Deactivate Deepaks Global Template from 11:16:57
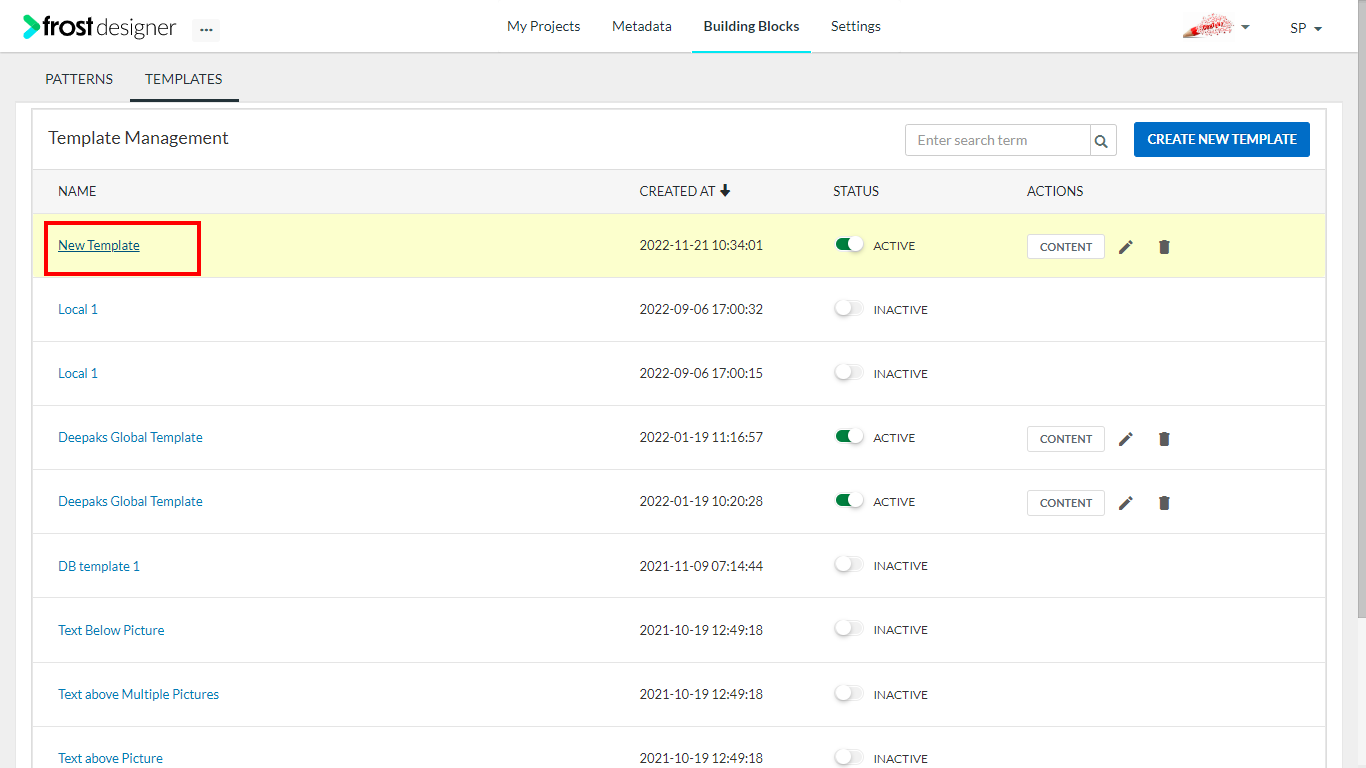 [849, 437]
